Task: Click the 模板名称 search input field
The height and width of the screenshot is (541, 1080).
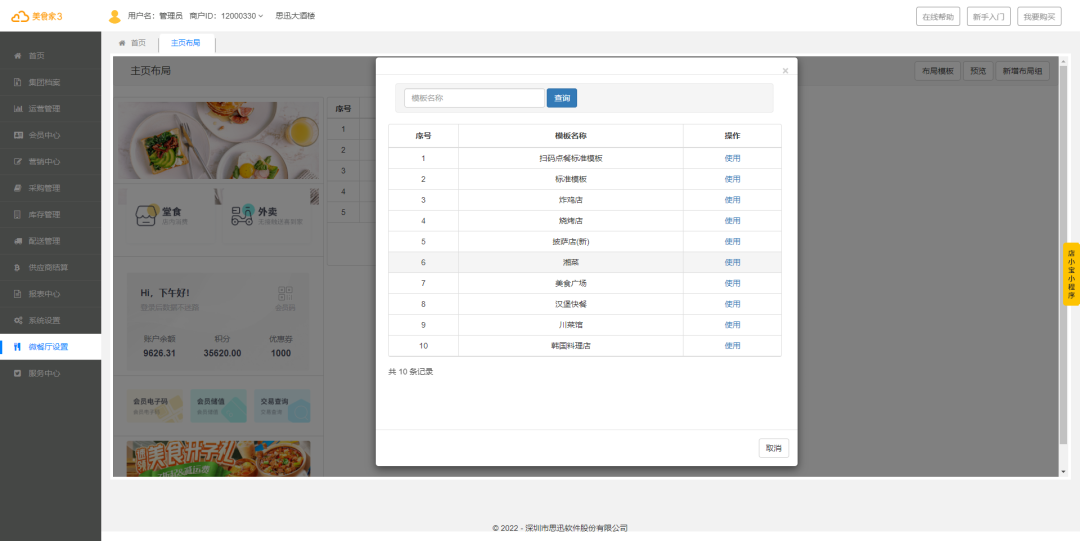Action: 474,98
